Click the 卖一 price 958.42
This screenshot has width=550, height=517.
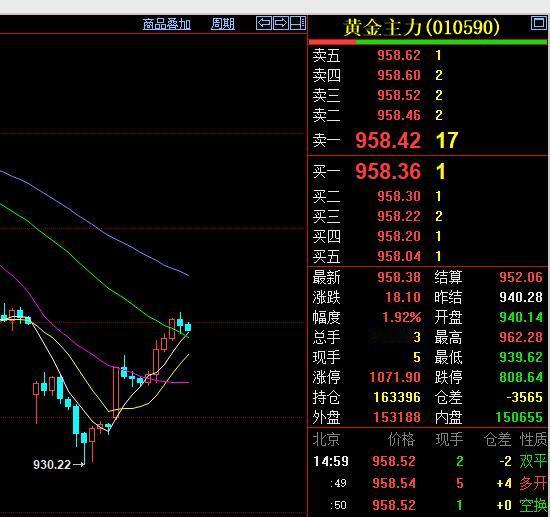pos(388,140)
